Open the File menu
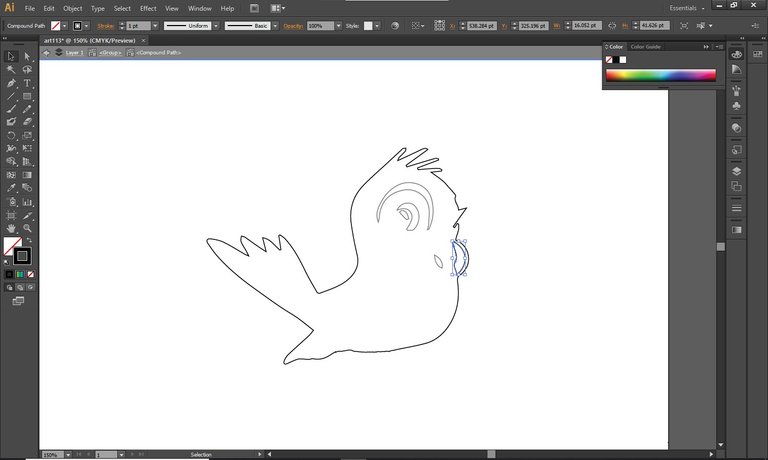 pyautogui.click(x=30, y=8)
